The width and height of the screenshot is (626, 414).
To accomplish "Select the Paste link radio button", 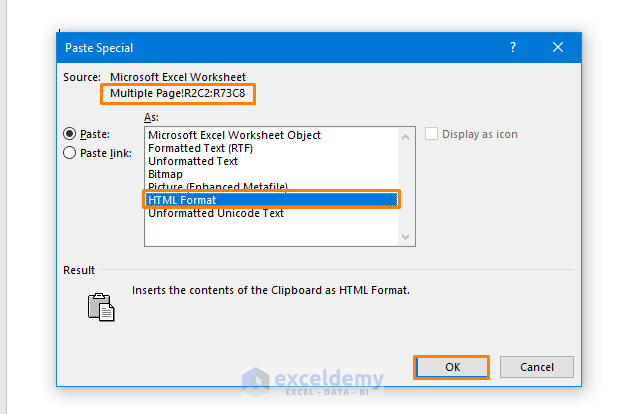I will [x=70, y=153].
